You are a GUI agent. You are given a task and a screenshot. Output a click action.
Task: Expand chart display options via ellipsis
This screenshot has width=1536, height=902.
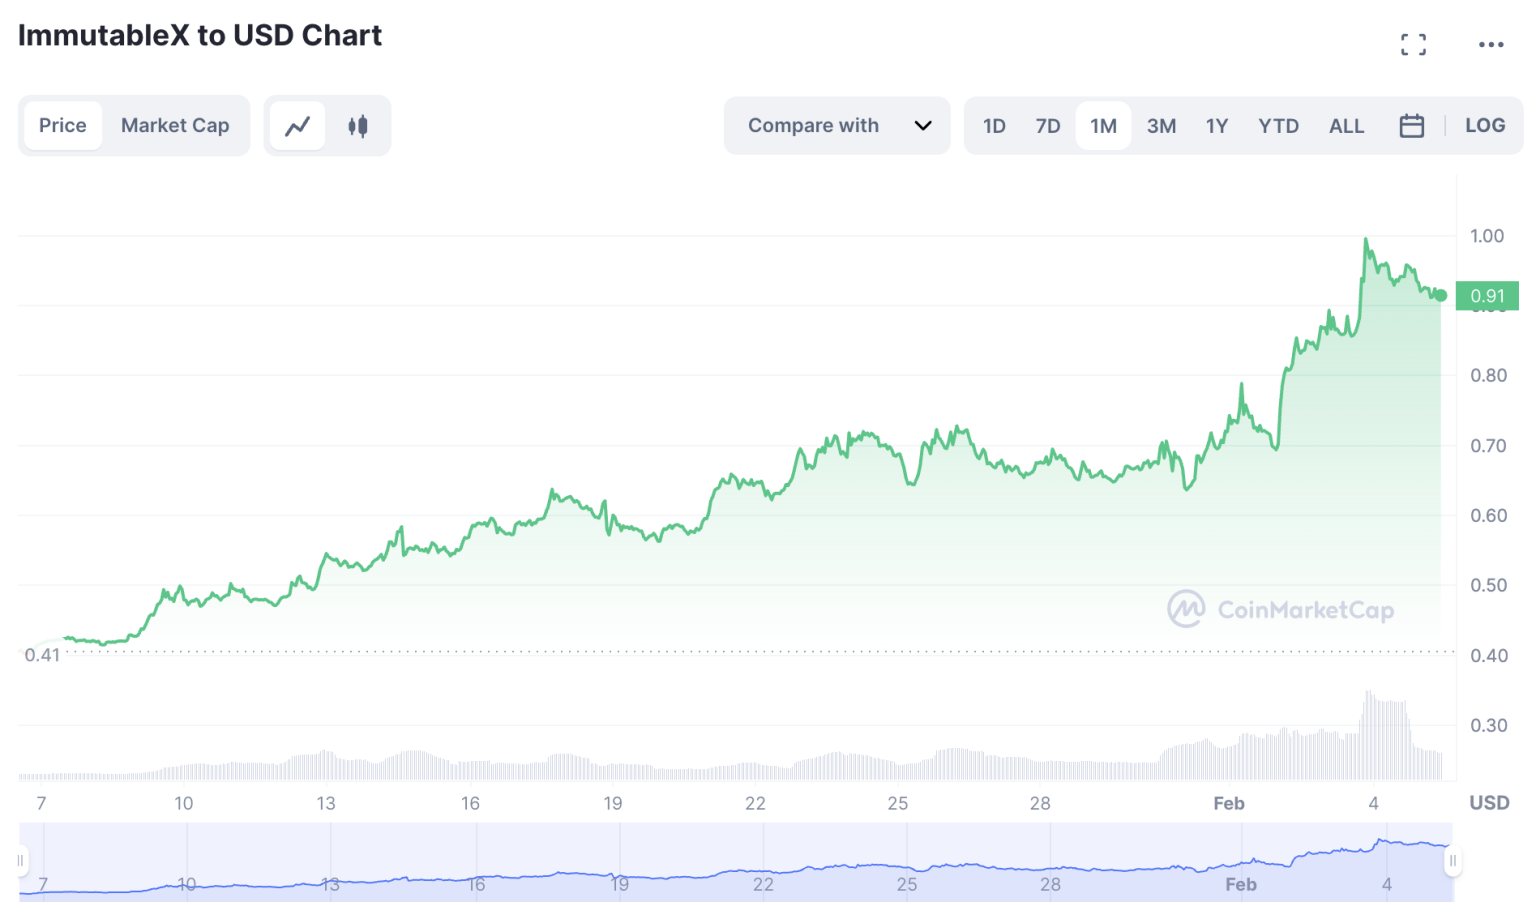pyautogui.click(x=1491, y=44)
